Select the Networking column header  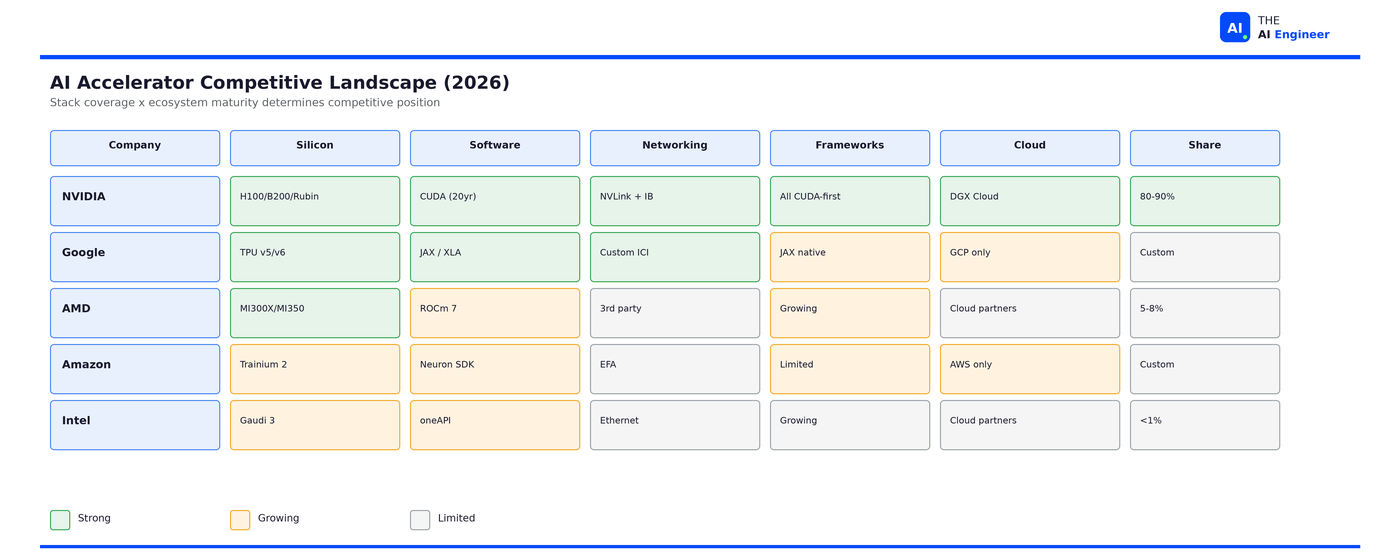point(675,148)
